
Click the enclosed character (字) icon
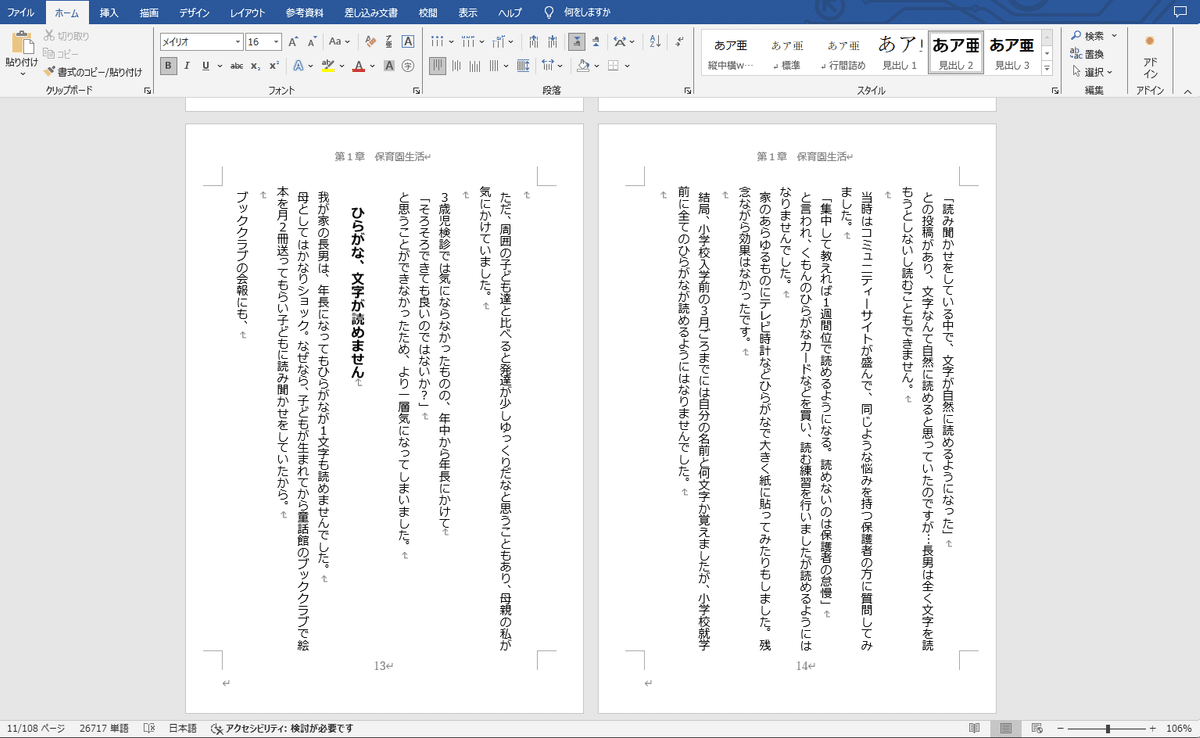coord(408,66)
